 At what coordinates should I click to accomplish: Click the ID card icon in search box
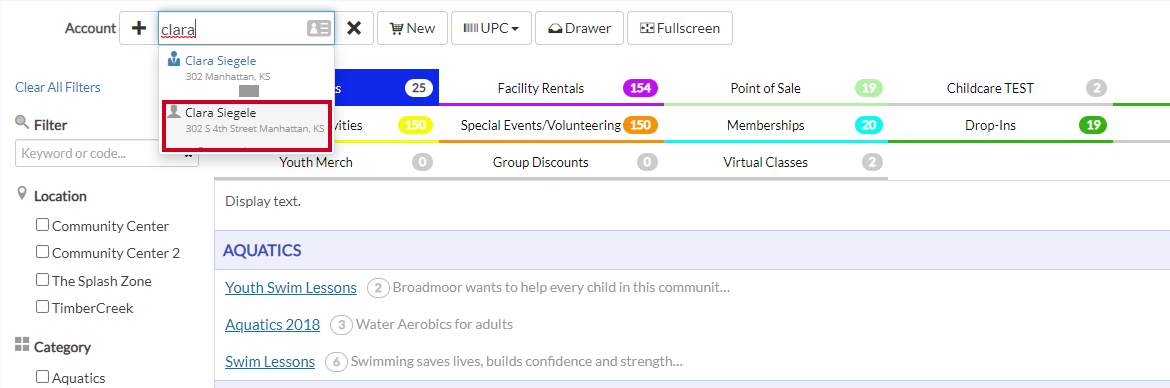(x=319, y=28)
